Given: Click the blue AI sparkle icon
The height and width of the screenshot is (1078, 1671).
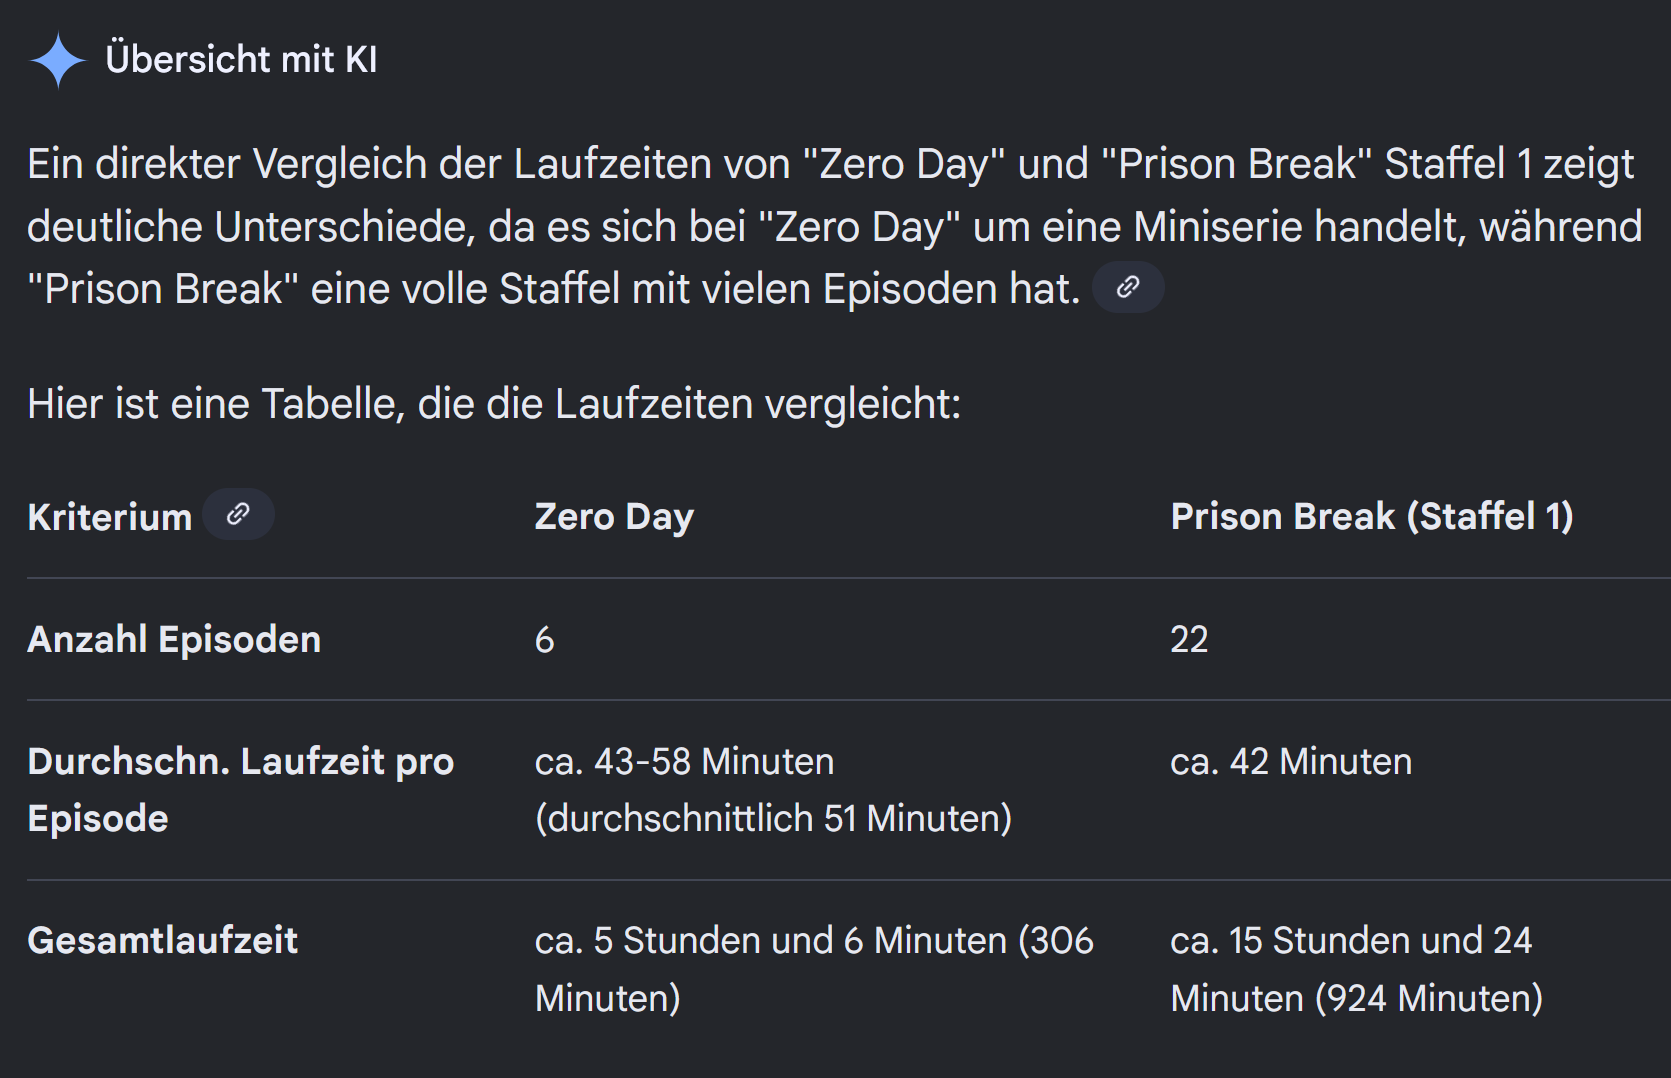Looking at the screenshot, I should [58, 60].
